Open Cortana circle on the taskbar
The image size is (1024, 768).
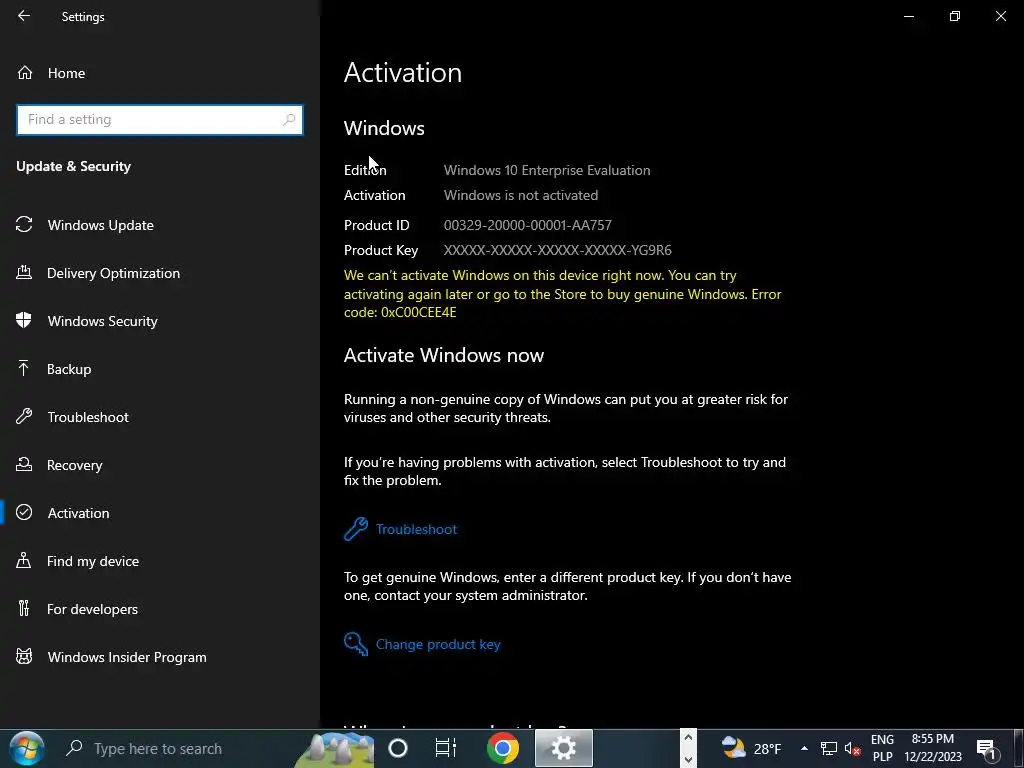[x=398, y=748]
